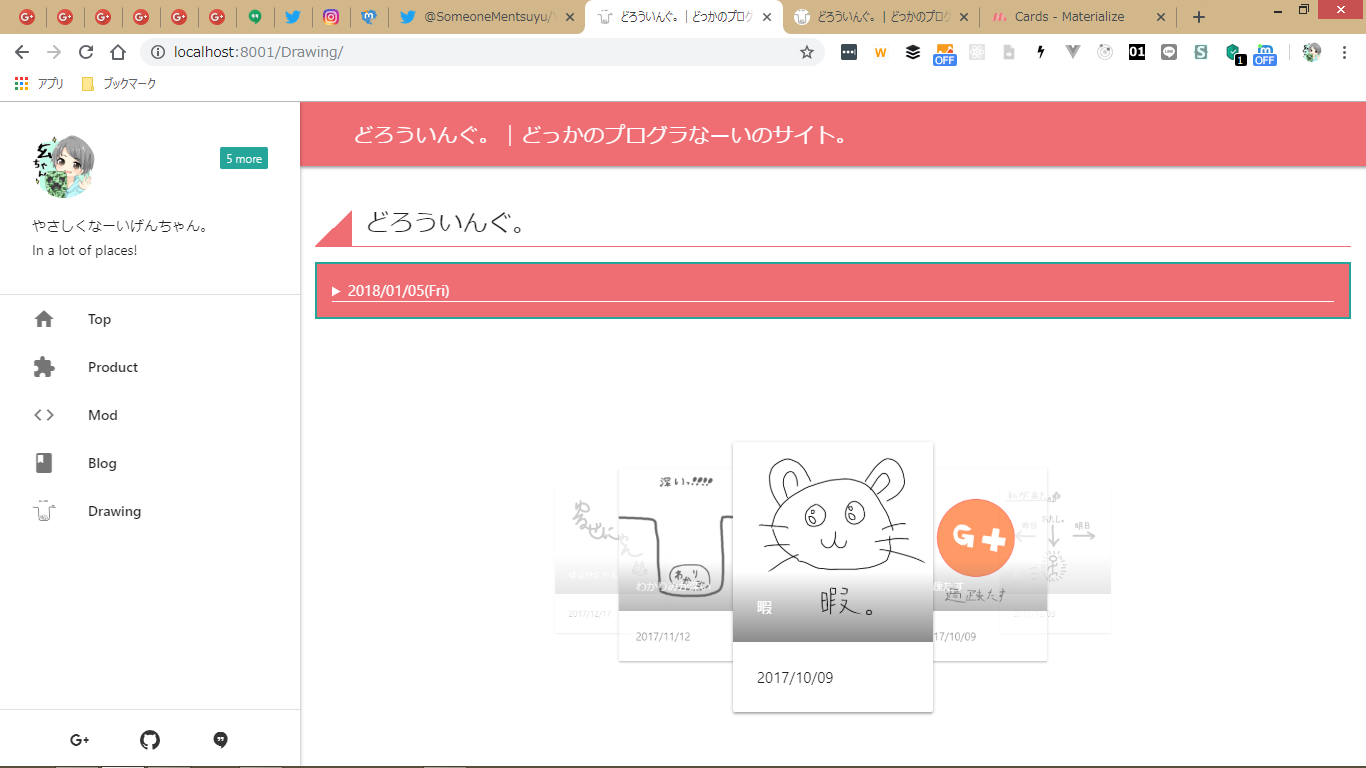This screenshot has height=768, width=1366.
Task: Click the Blog book icon
Action: coord(44,463)
